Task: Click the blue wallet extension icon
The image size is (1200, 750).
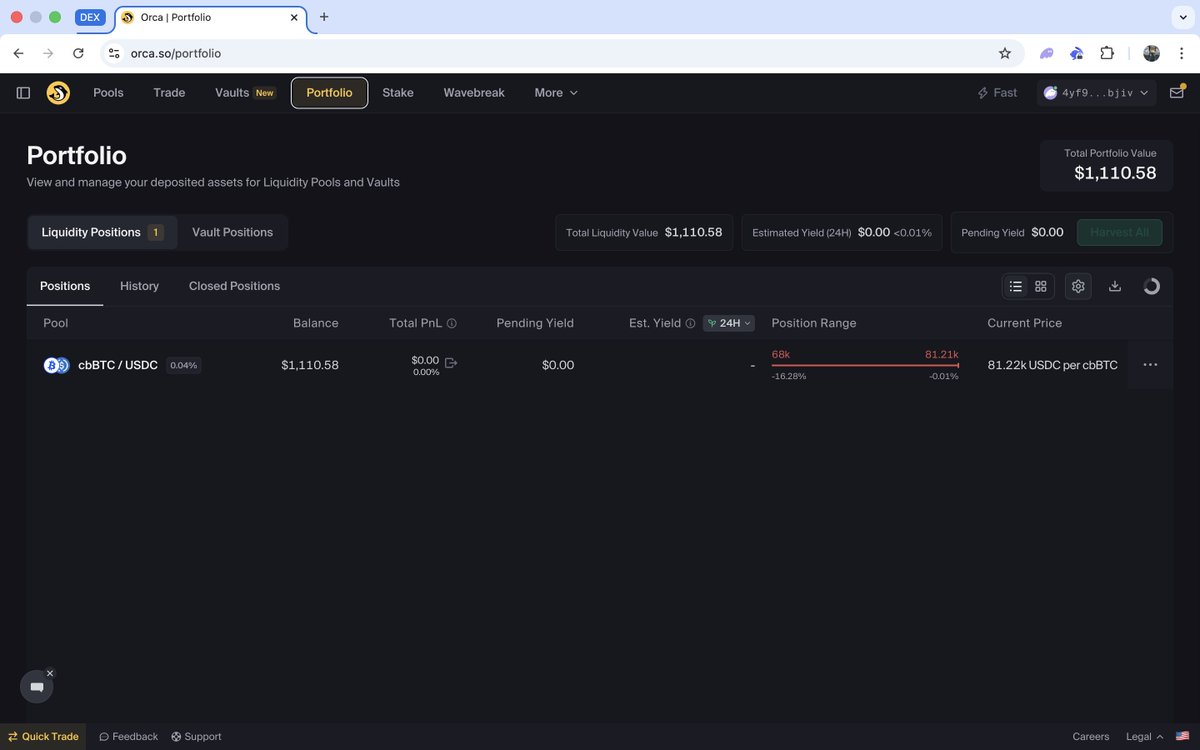Action: (1076, 53)
